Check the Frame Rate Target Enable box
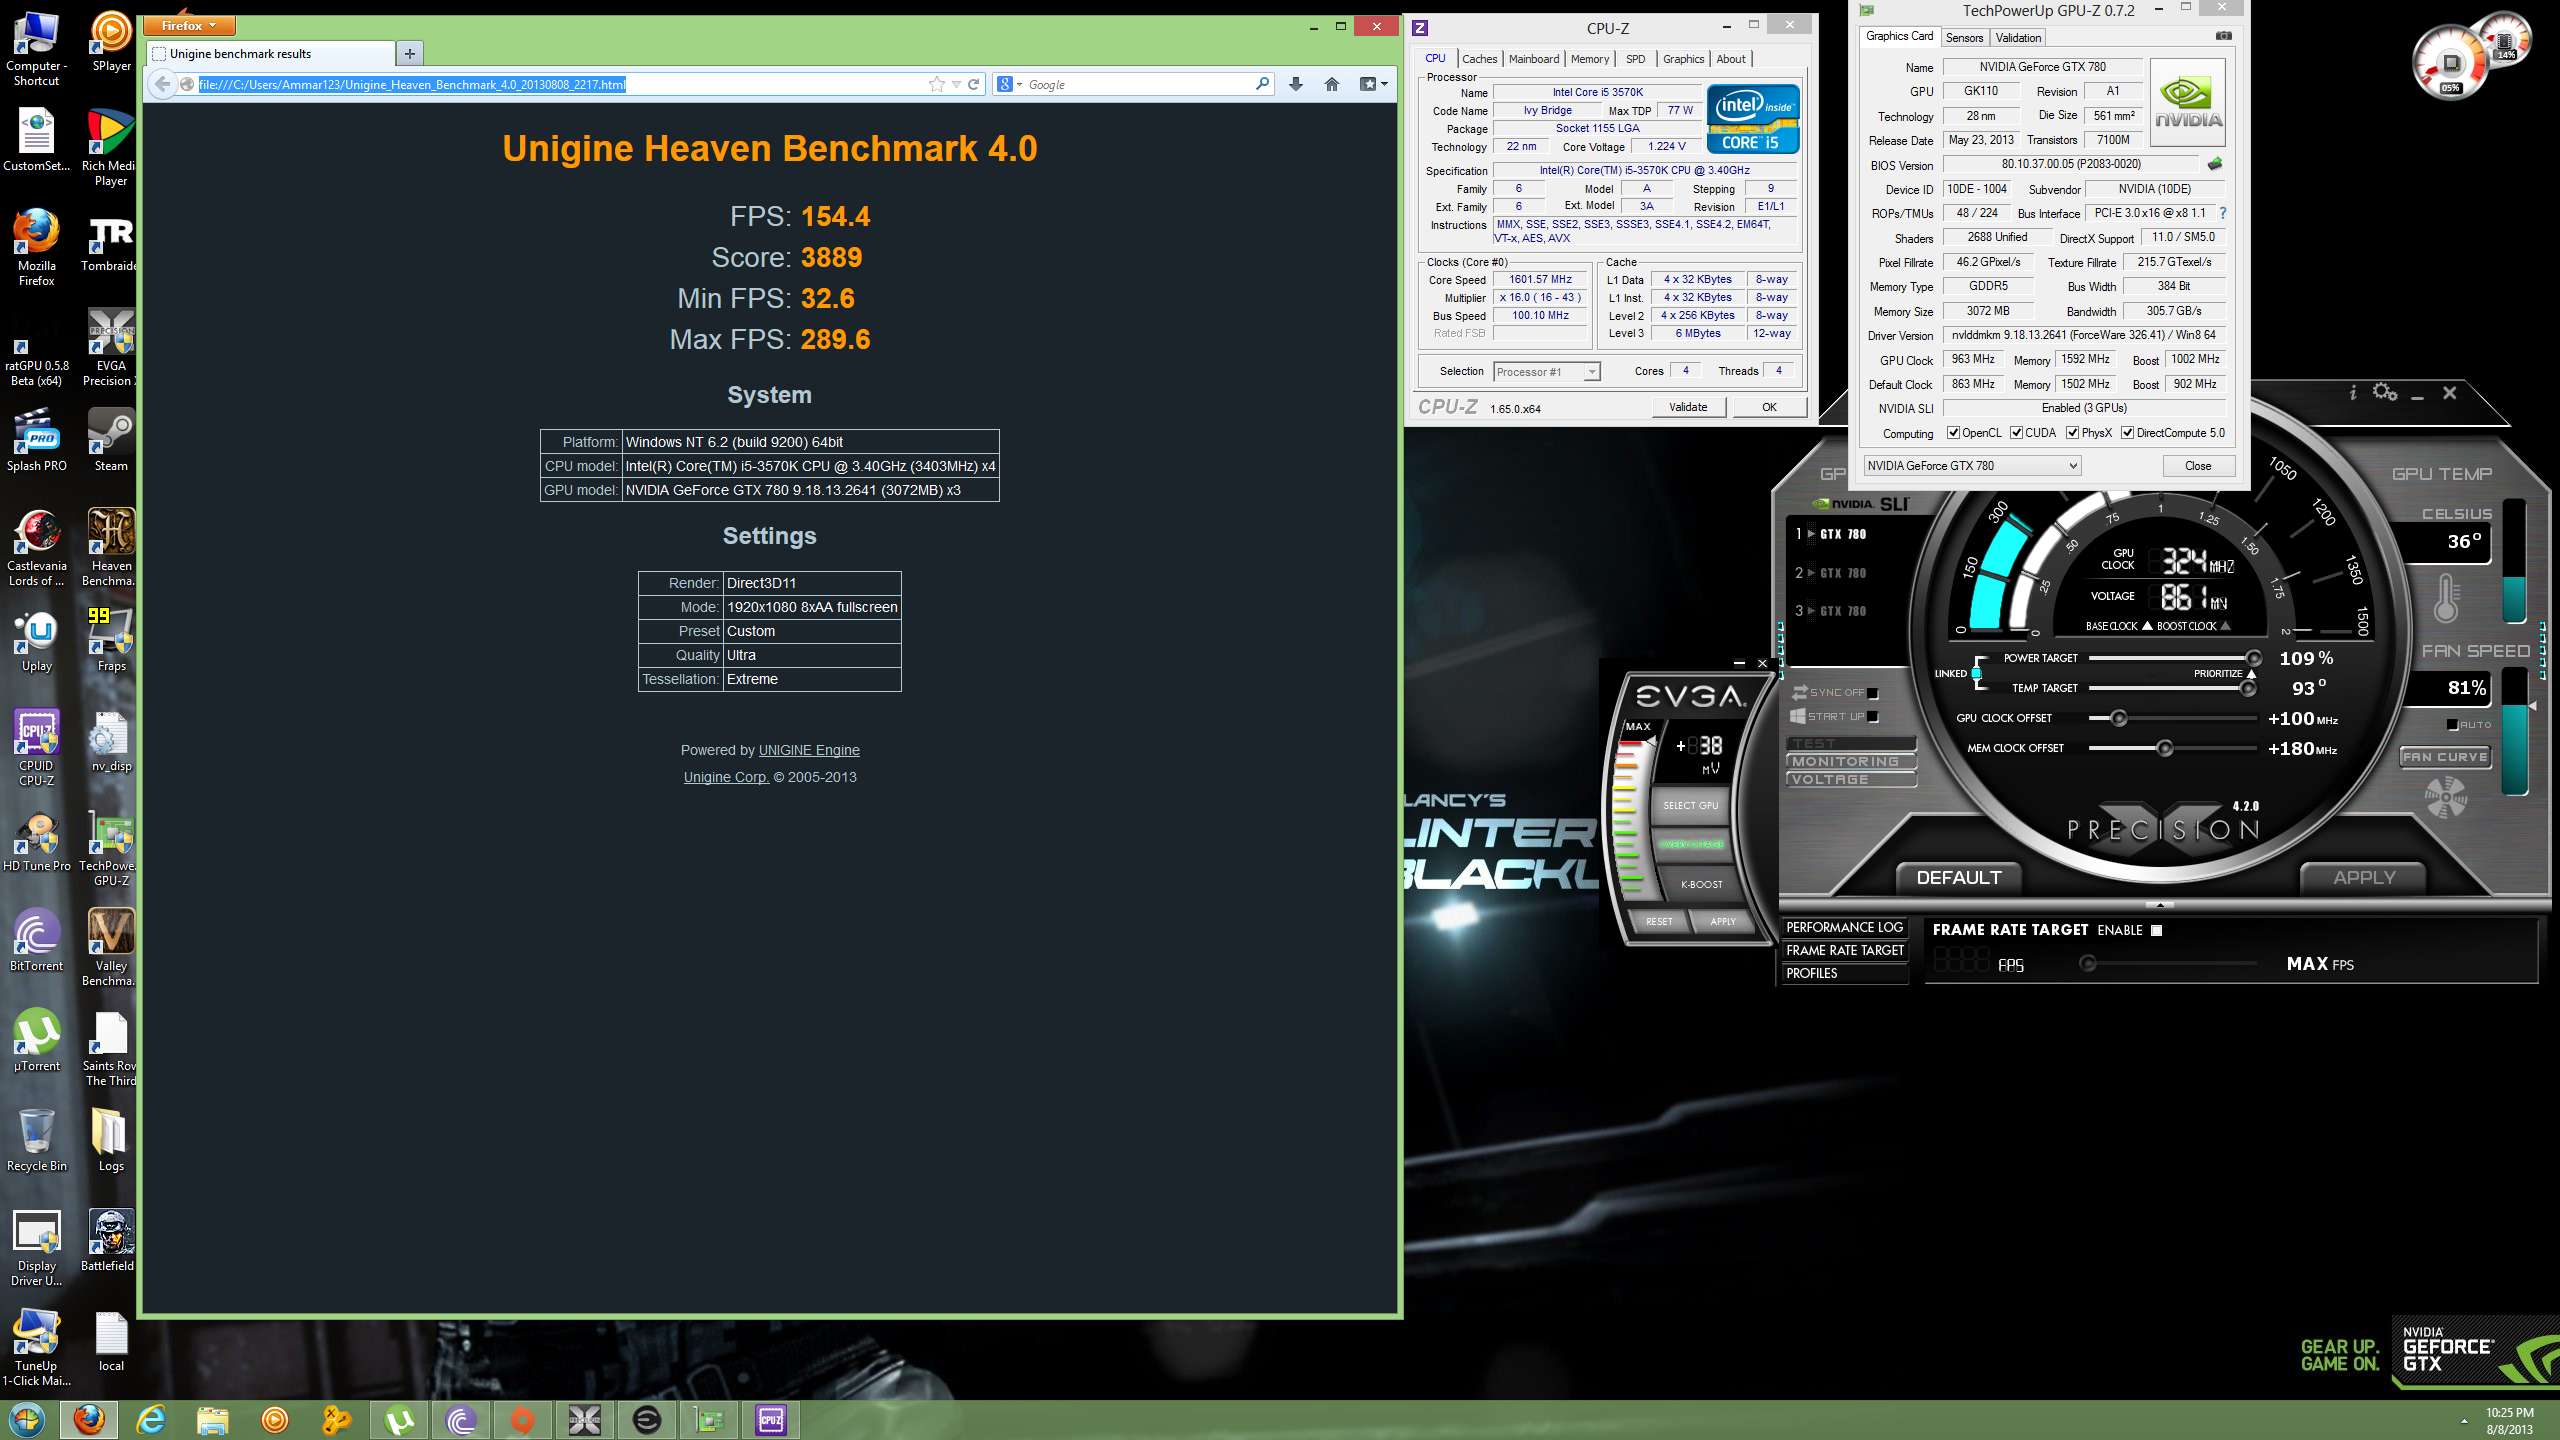2560x1440 pixels. click(2156, 930)
